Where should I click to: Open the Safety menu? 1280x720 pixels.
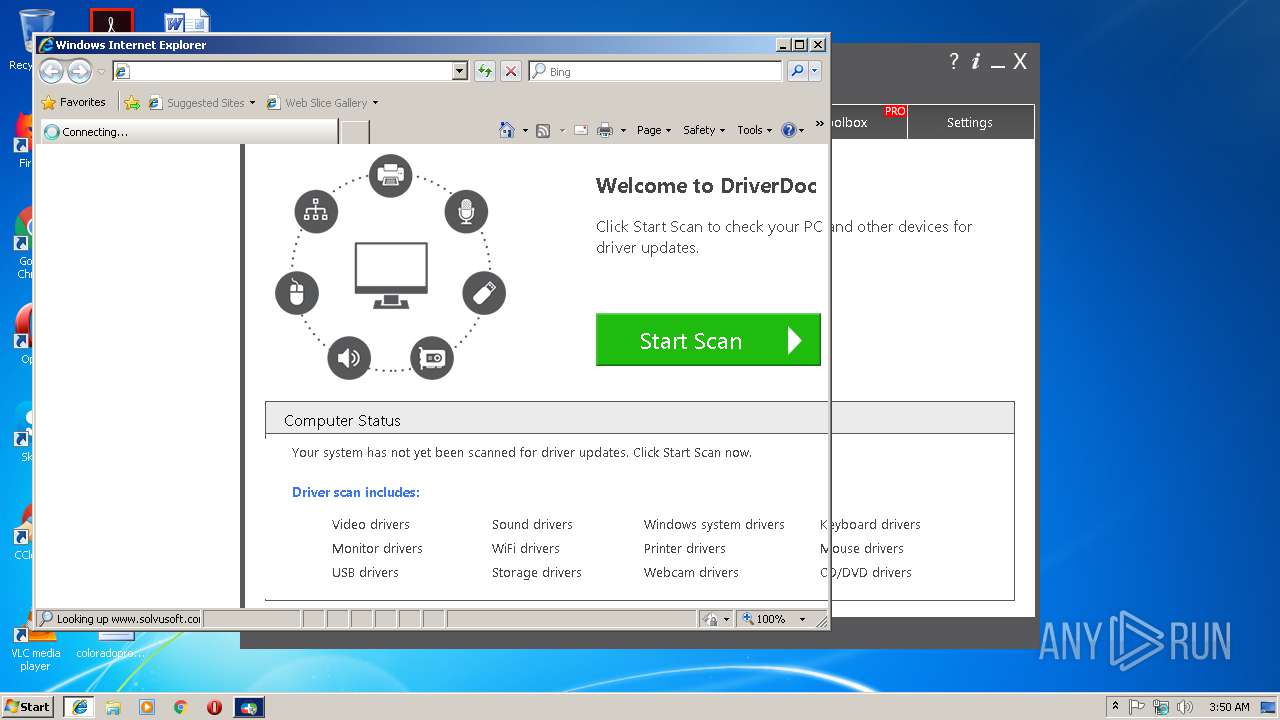(704, 130)
